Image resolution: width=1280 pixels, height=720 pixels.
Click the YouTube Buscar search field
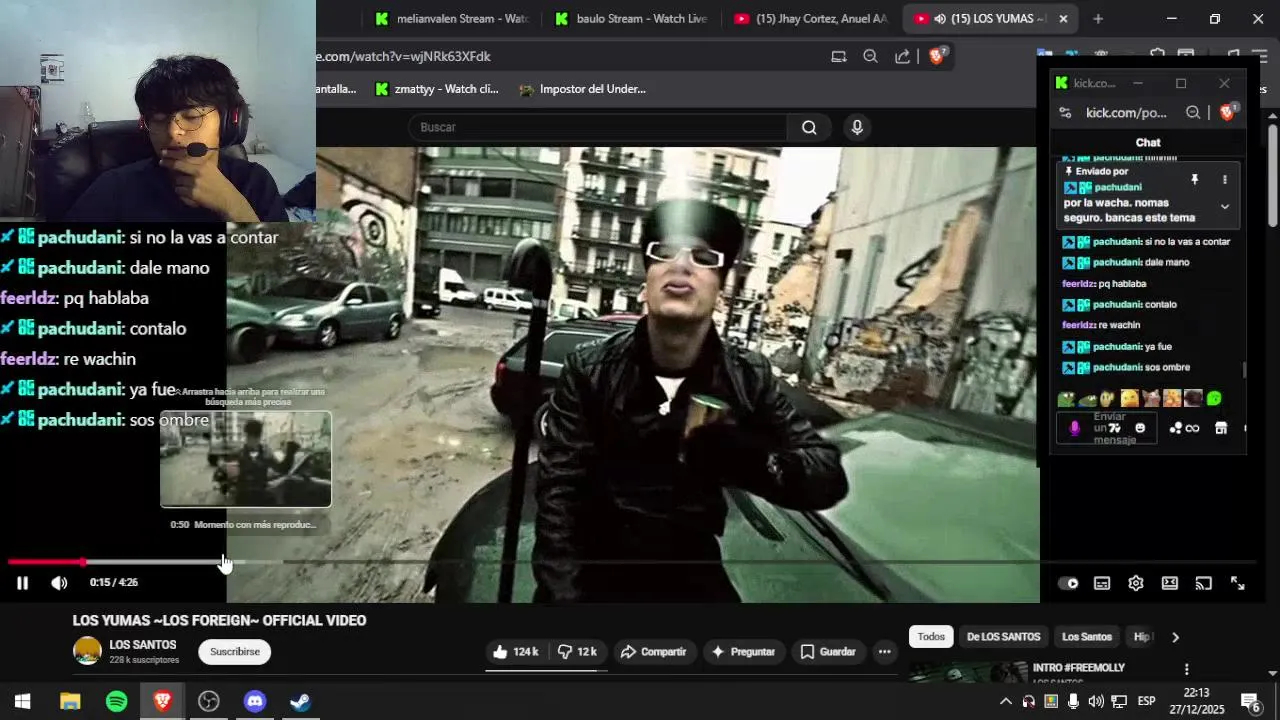pos(598,127)
